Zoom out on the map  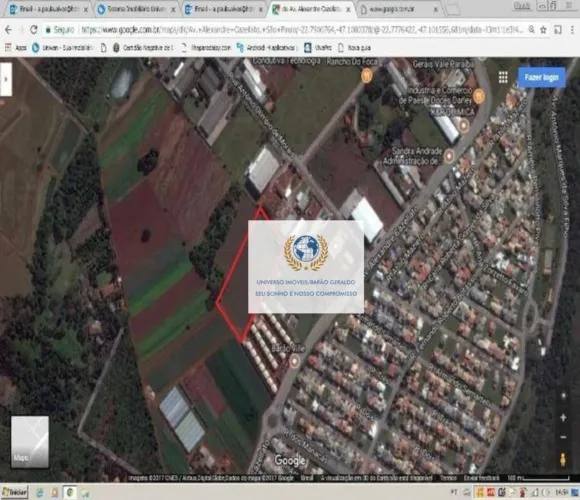coord(563,437)
